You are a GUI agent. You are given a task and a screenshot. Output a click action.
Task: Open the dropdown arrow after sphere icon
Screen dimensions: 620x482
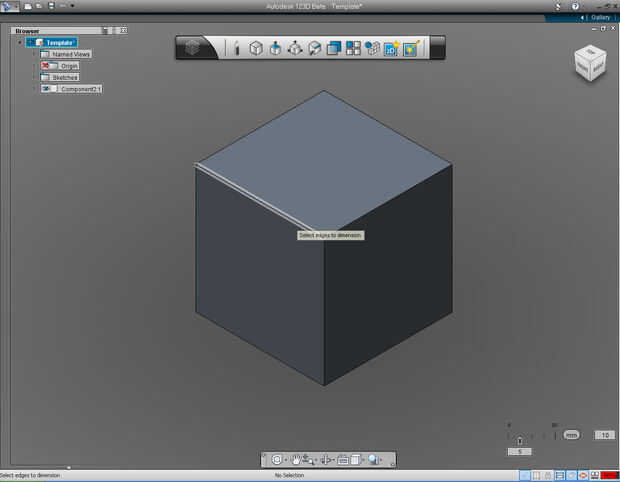381,460
